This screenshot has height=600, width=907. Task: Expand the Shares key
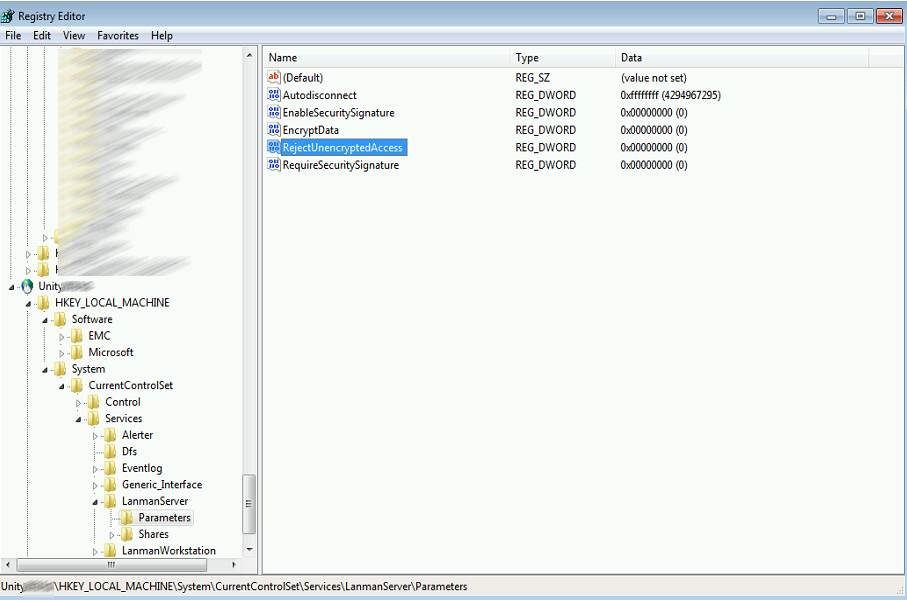pyautogui.click(x=112, y=535)
